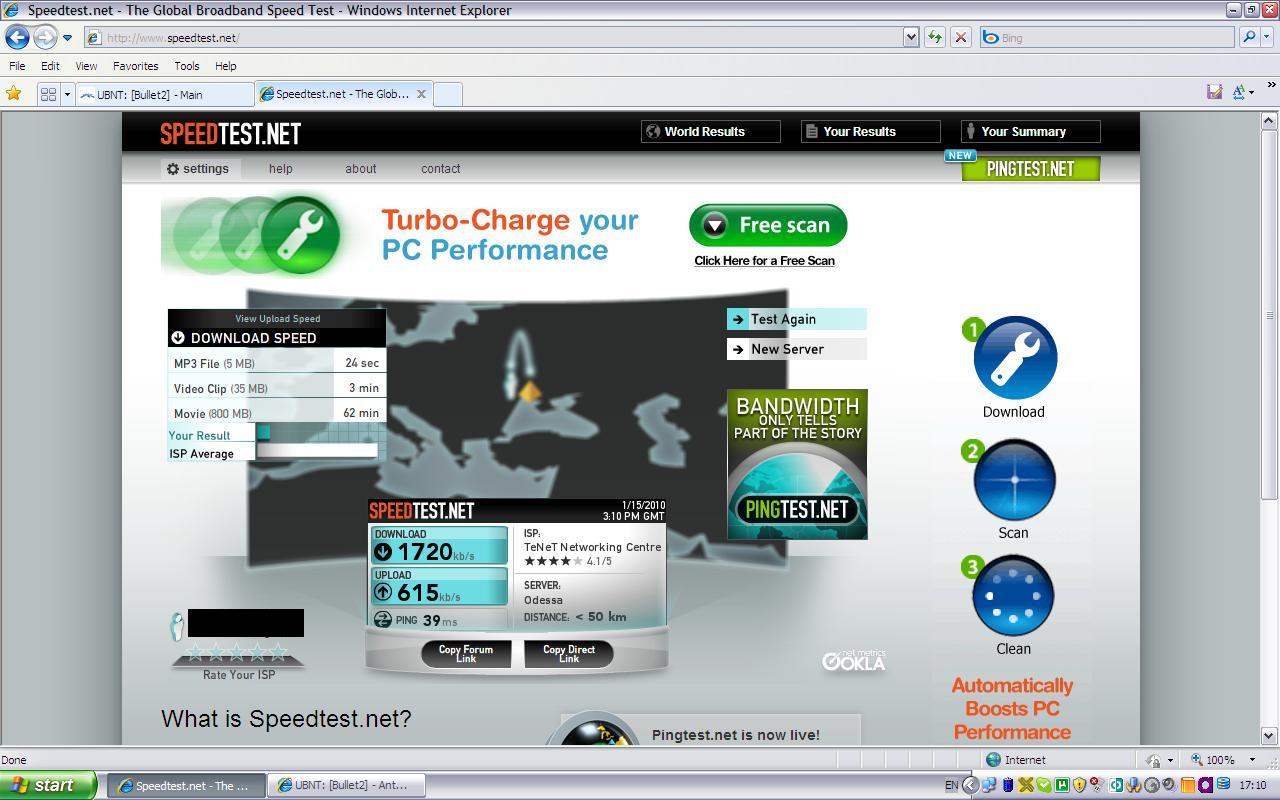Image resolution: width=1280 pixels, height=800 pixels.
Task: Open Your Summary
Action: point(1030,131)
